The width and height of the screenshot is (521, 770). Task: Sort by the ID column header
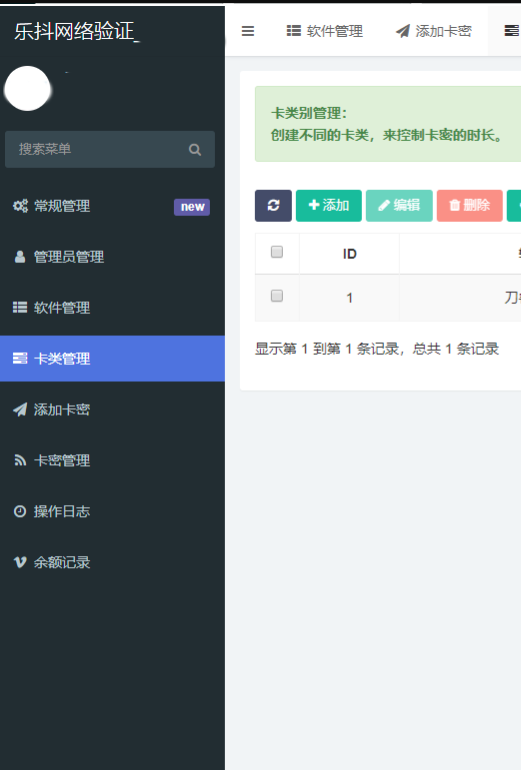[350, 254]
